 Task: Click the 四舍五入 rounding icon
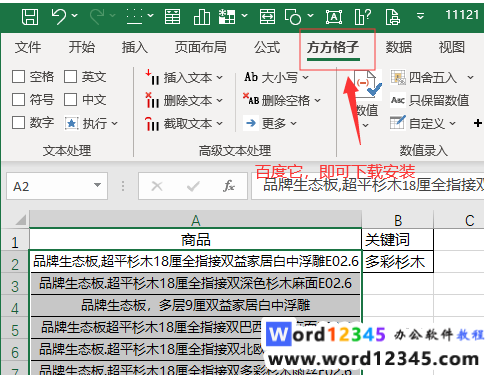[x=398, y=77]
